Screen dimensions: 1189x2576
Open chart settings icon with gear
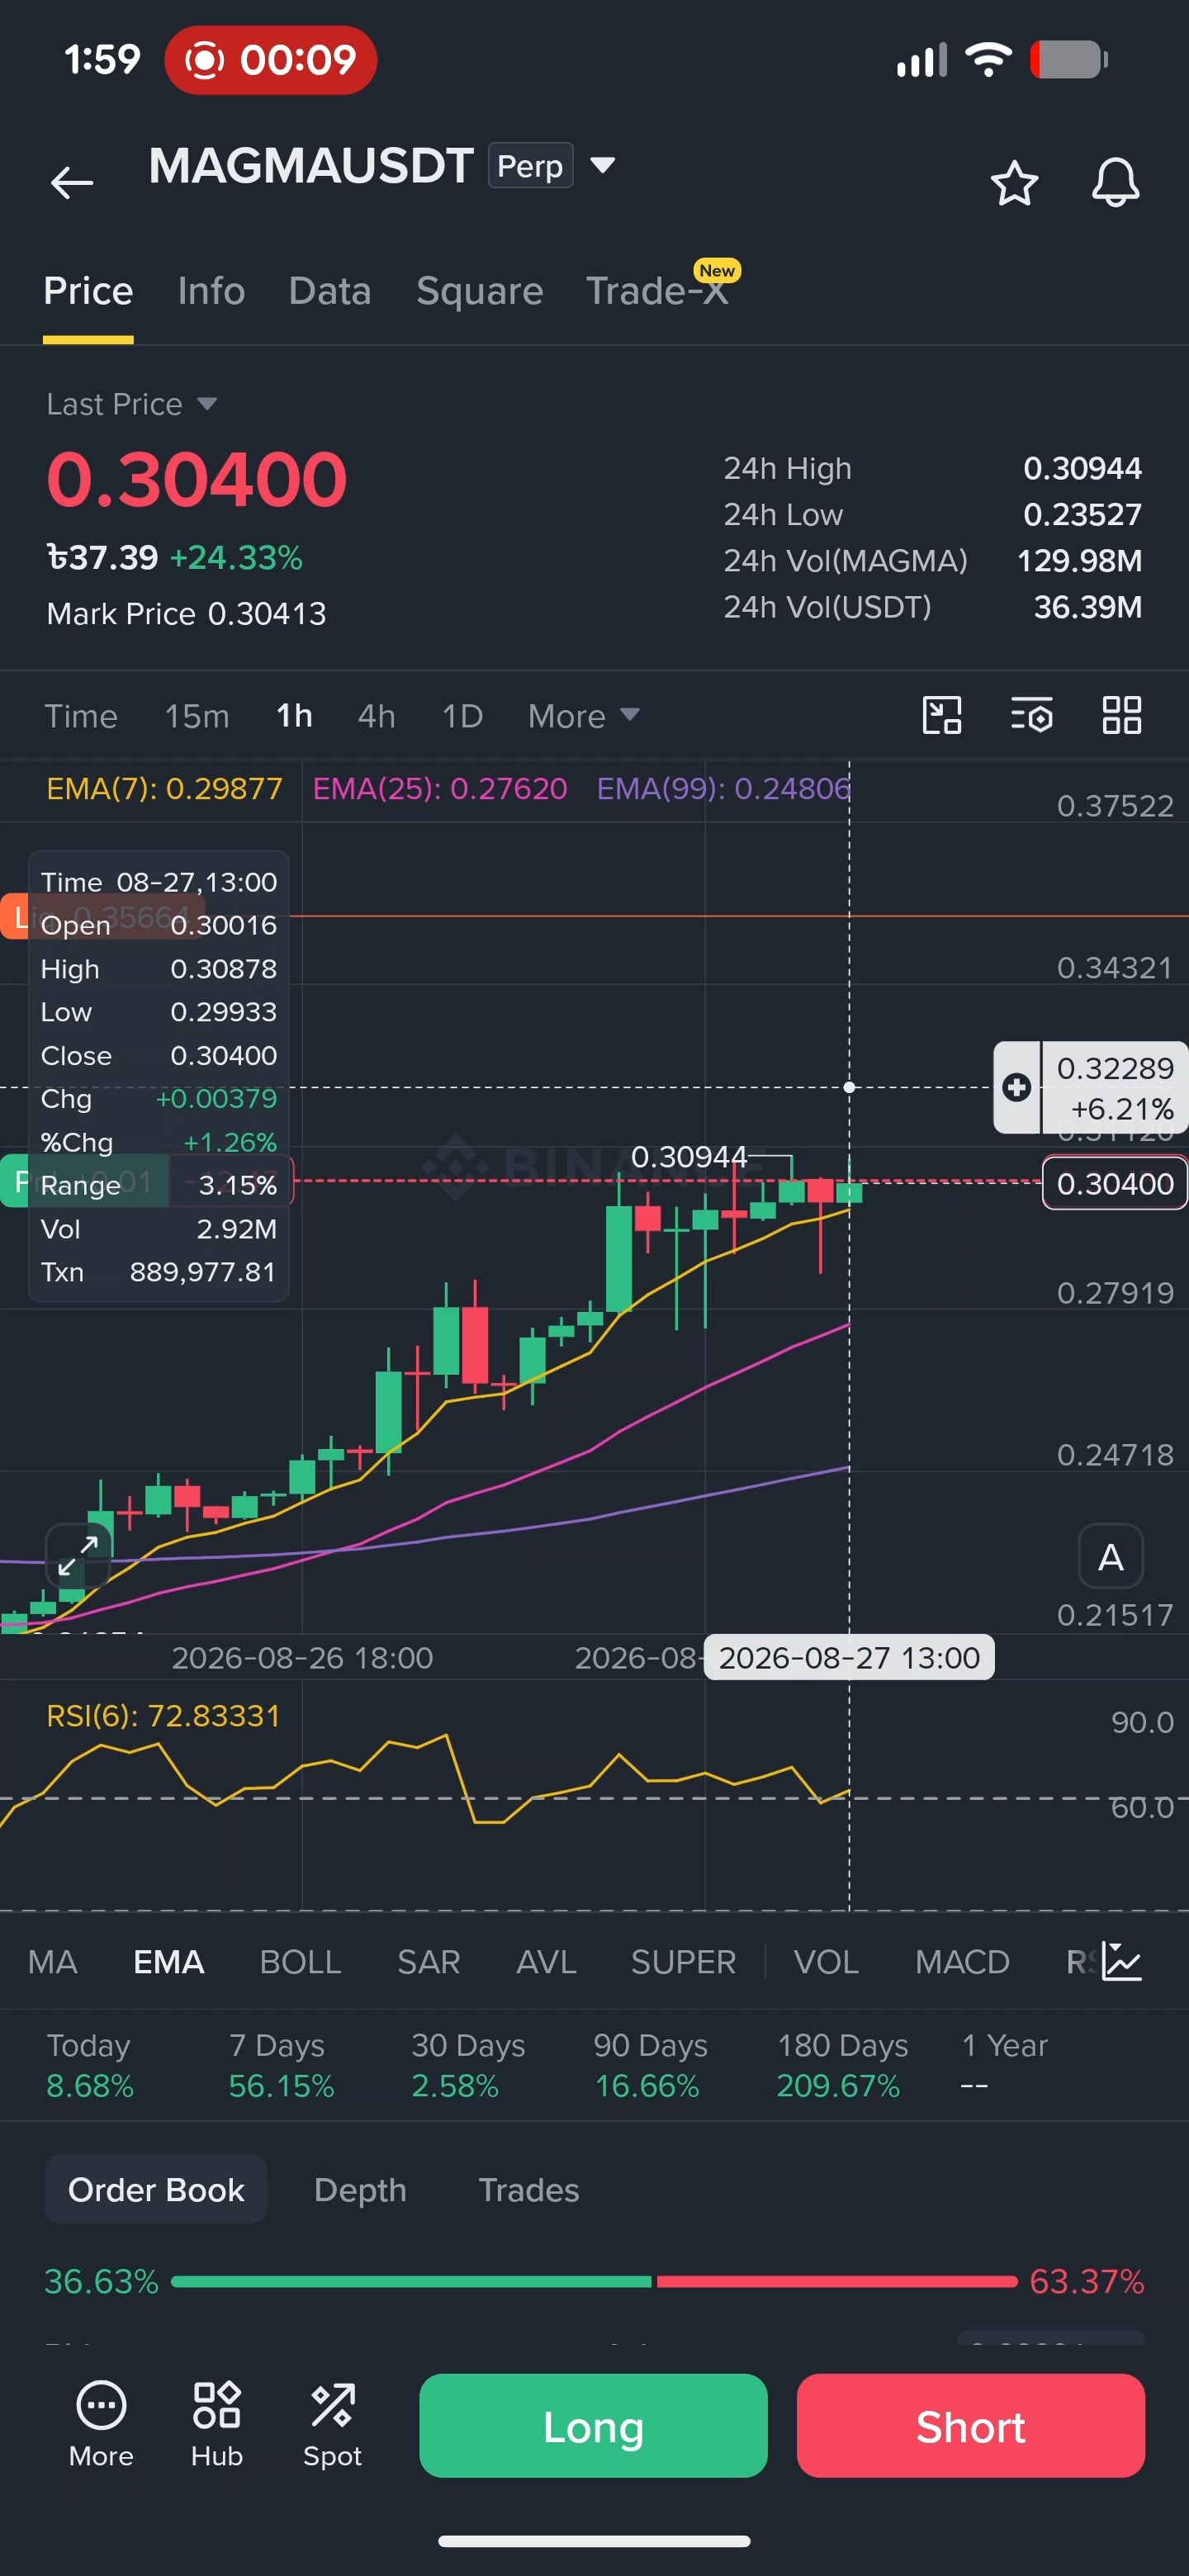[1031, 716]
